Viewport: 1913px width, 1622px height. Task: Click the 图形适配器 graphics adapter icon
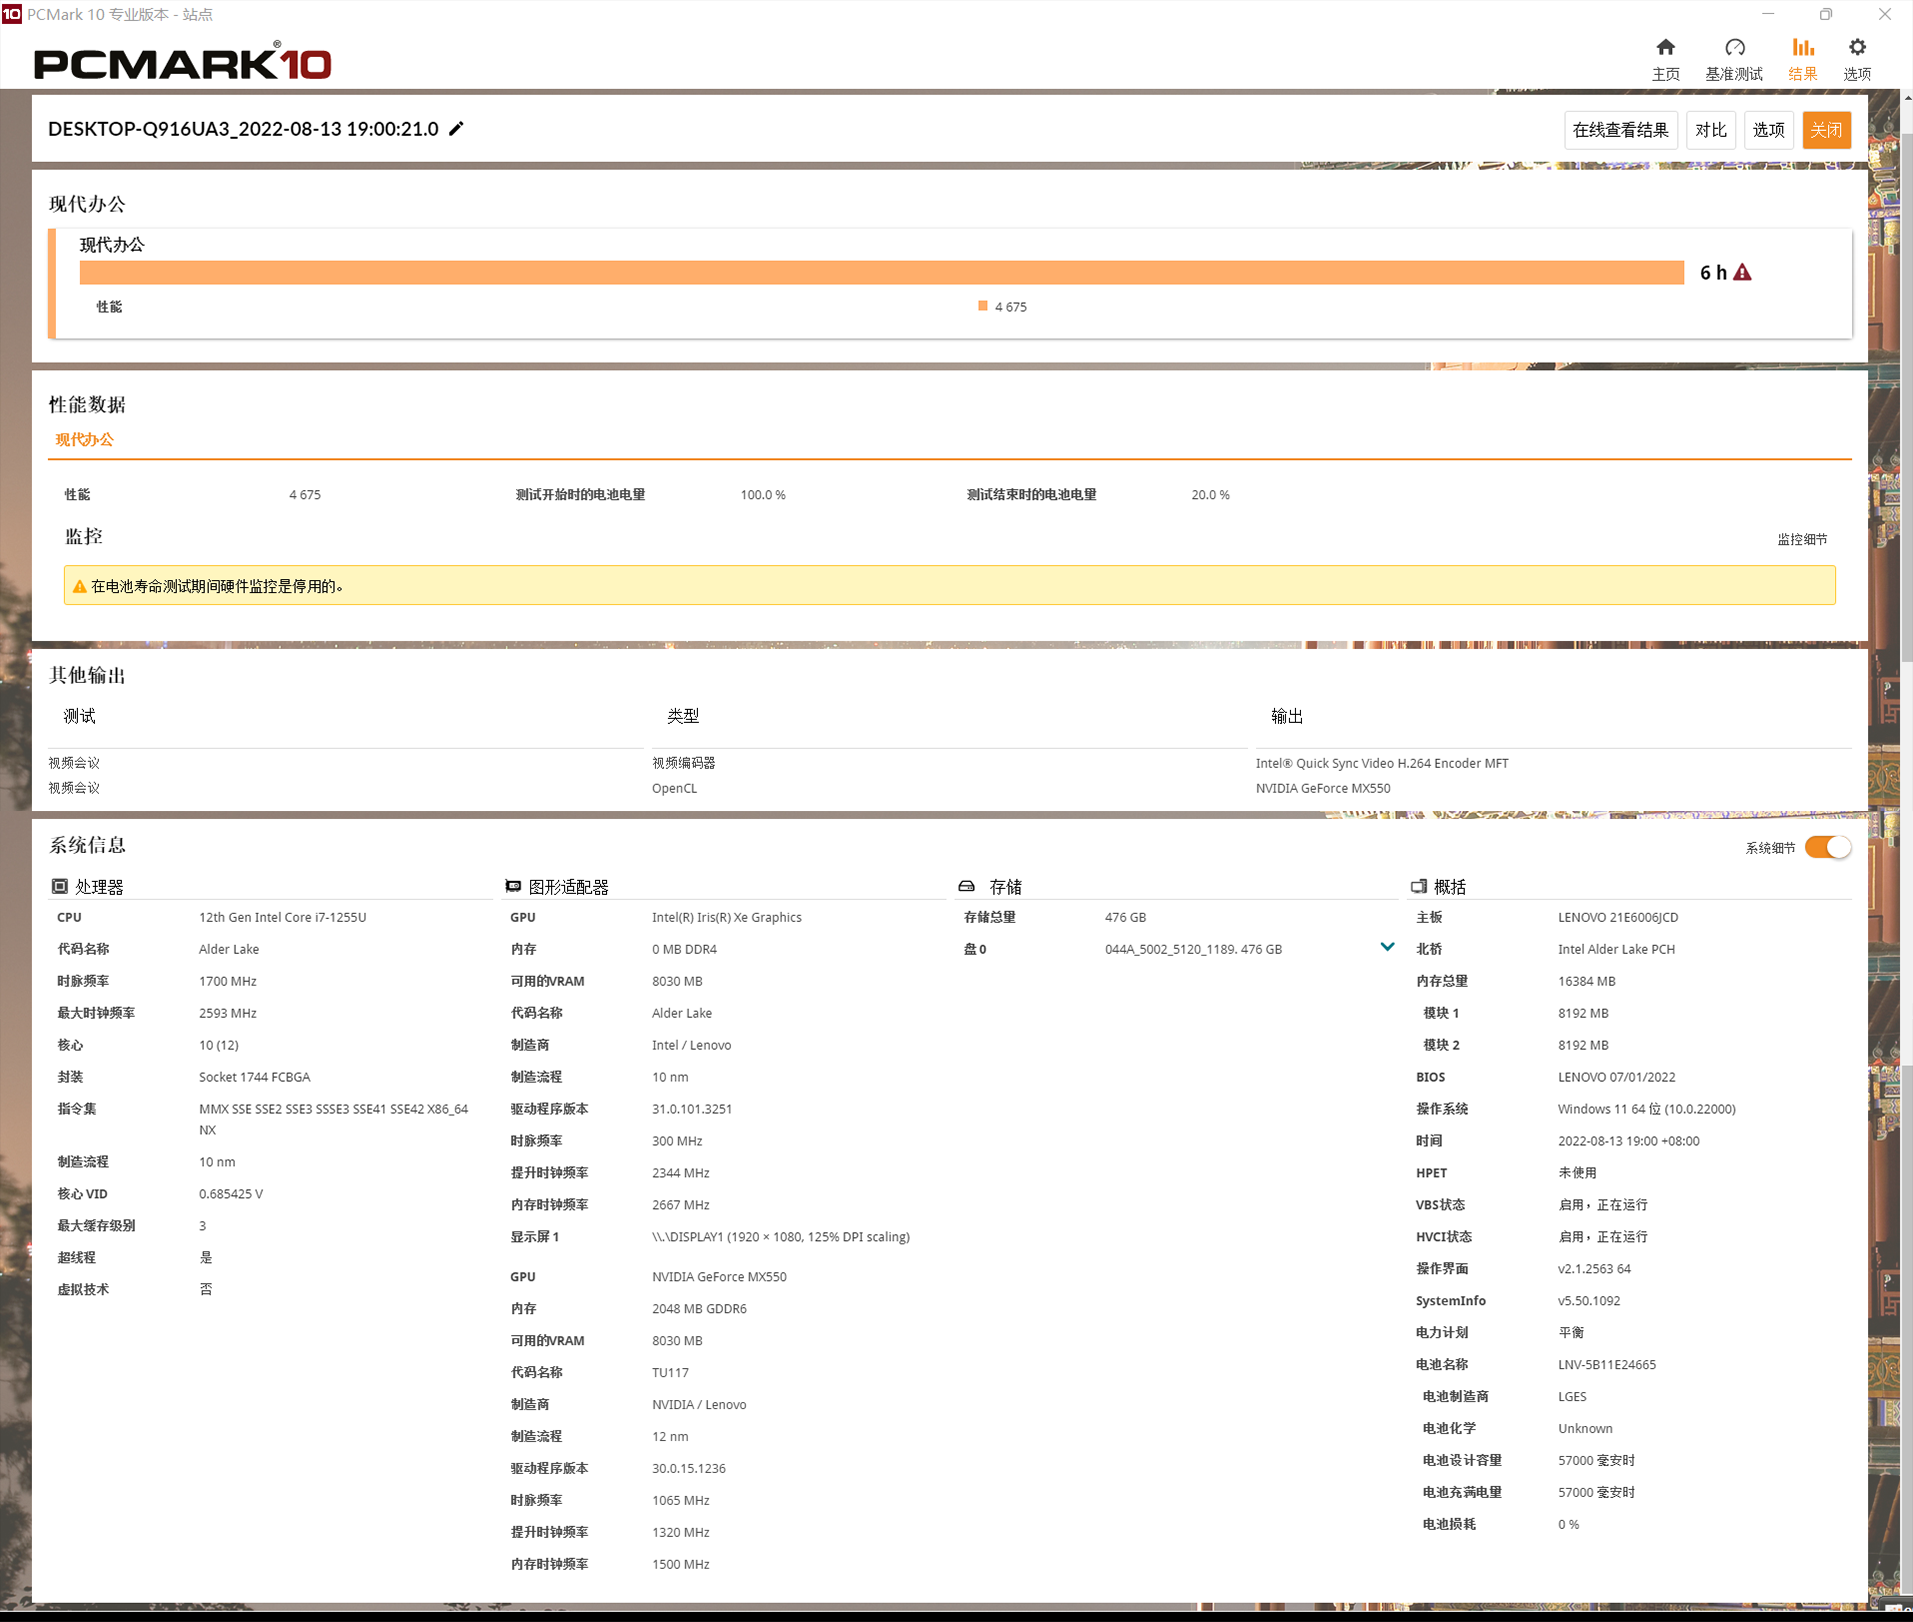point(513,886)
